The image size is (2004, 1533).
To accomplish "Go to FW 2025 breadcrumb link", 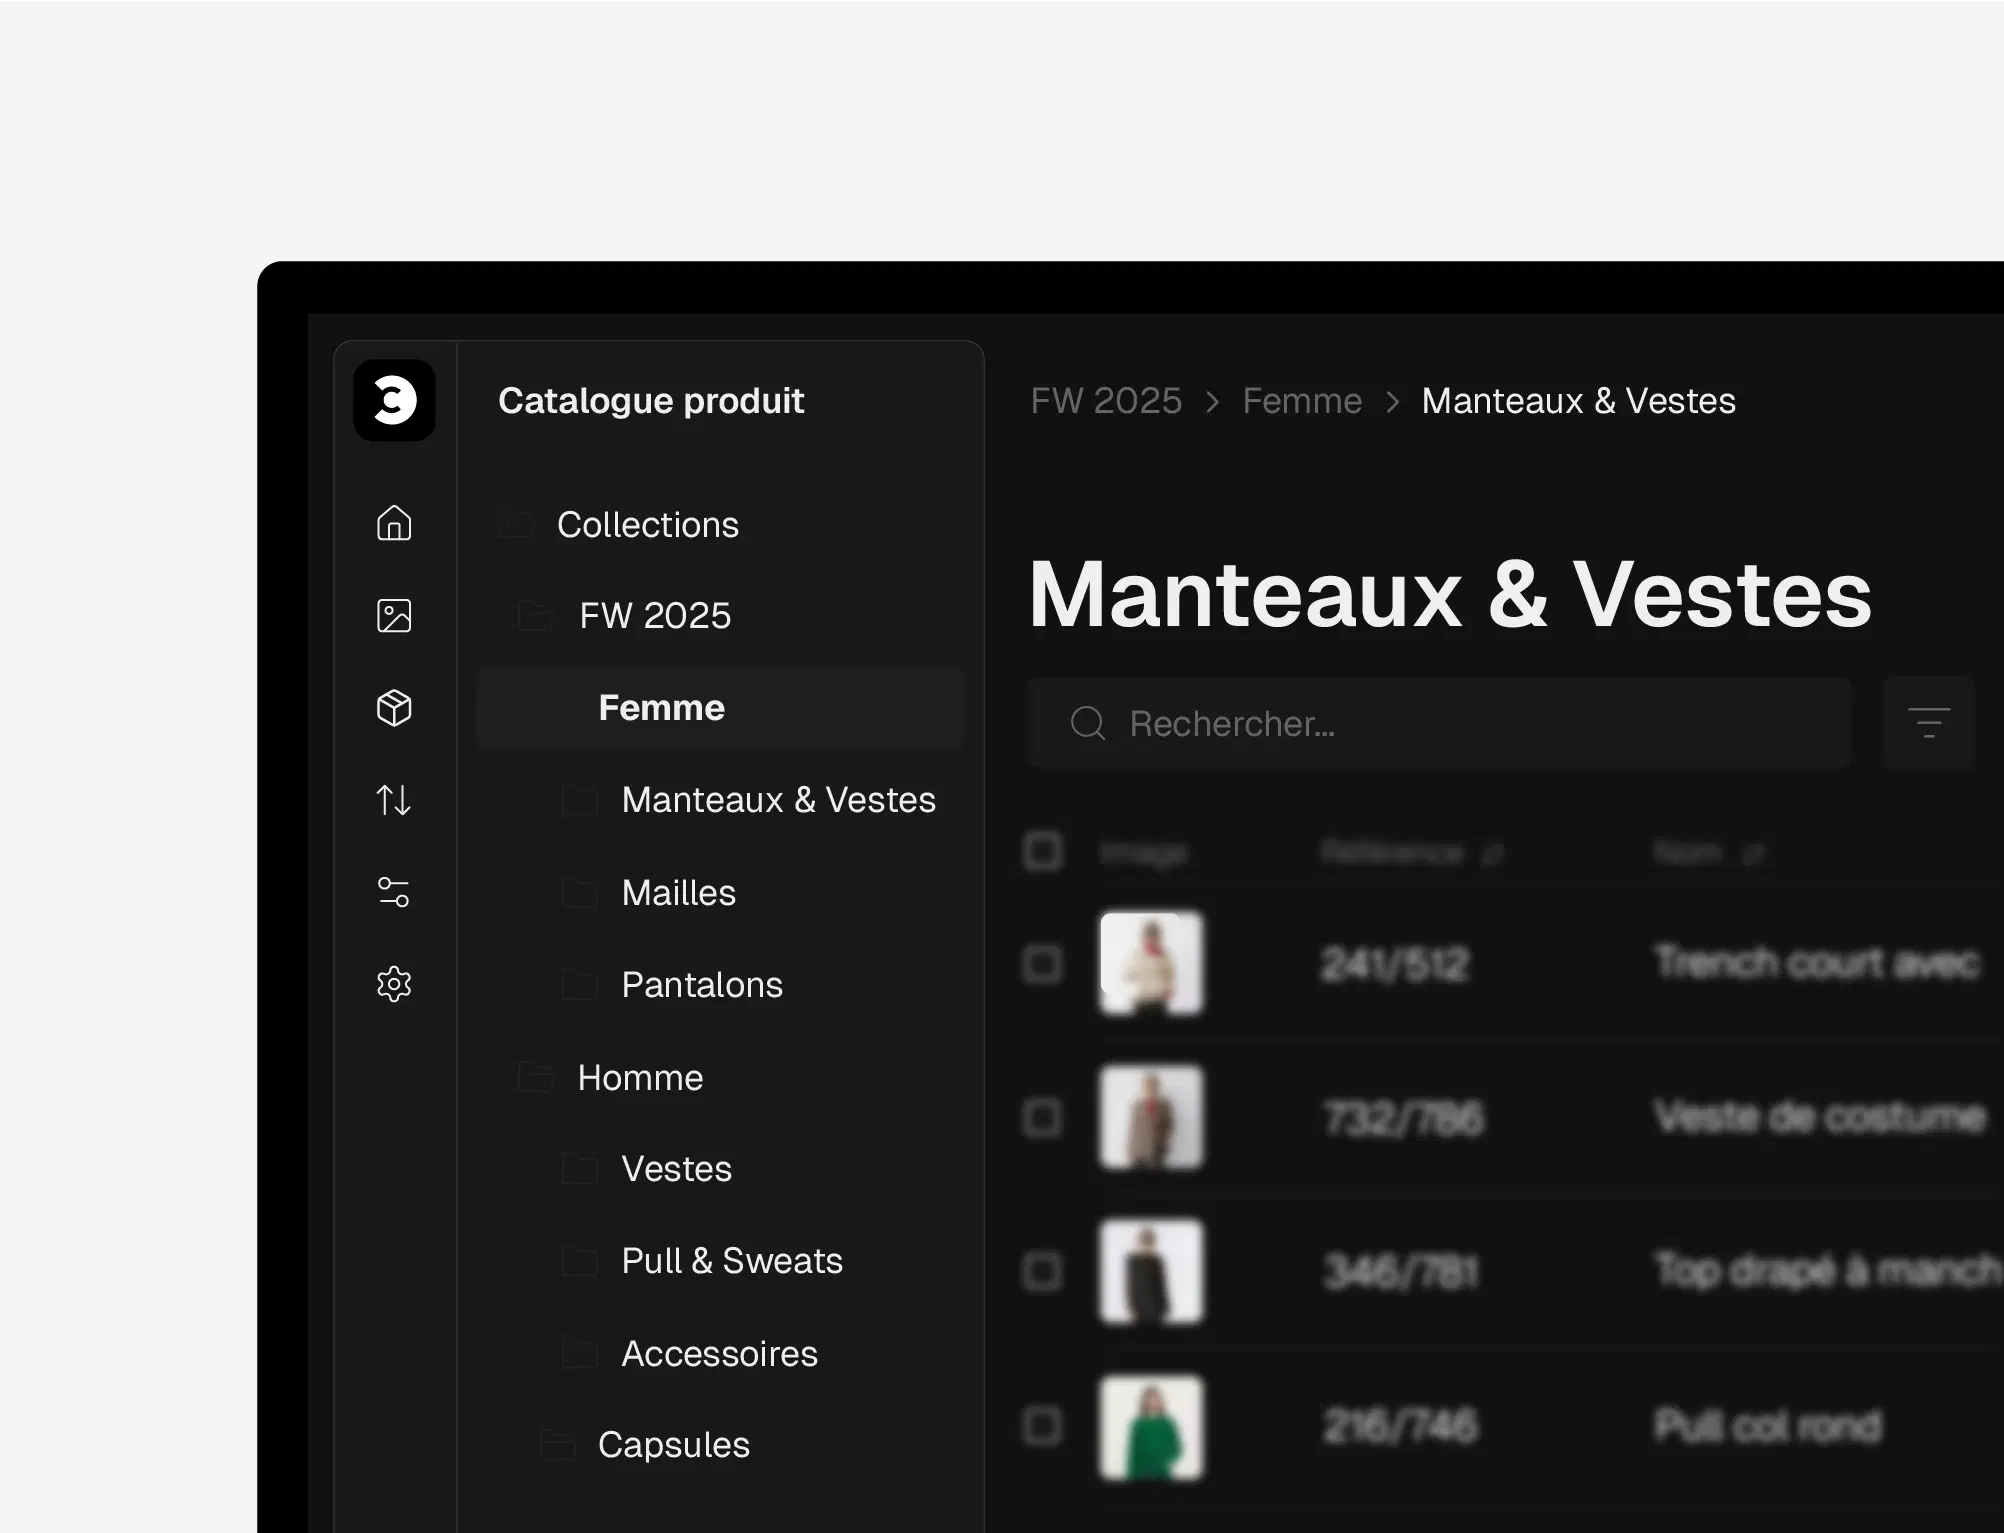I will tap(1106, 401).
